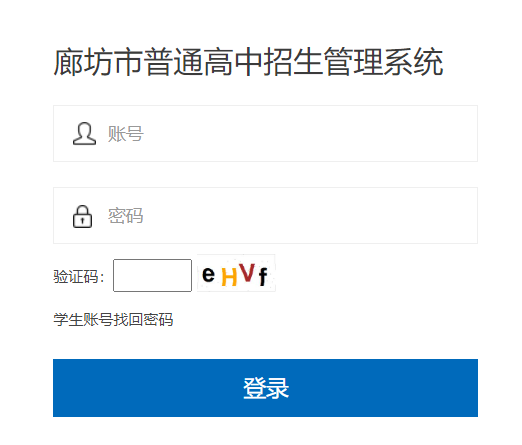Image resolution: width=522 pixels, height=445 pixels.
Task: Click the white 登录 text on button
Action: coord(266,388)
